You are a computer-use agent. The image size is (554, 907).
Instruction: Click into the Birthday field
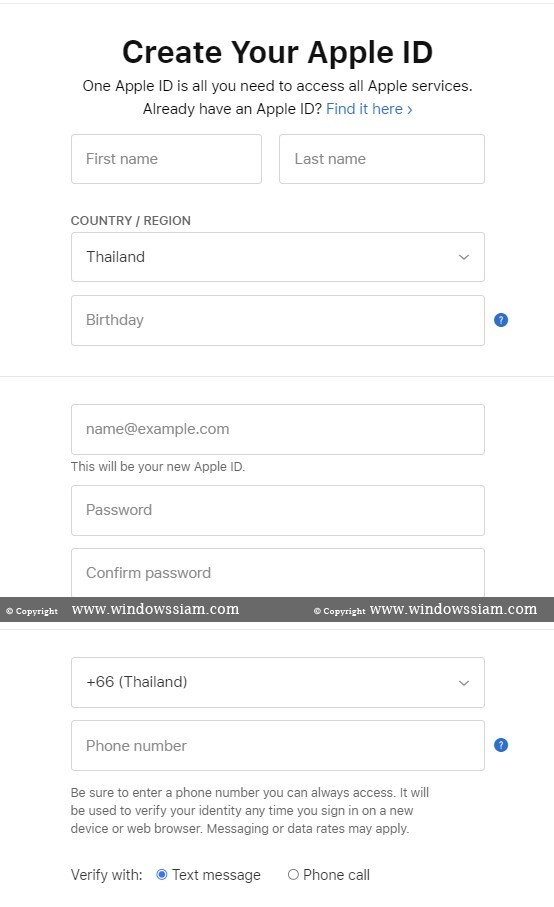[278, 320]
